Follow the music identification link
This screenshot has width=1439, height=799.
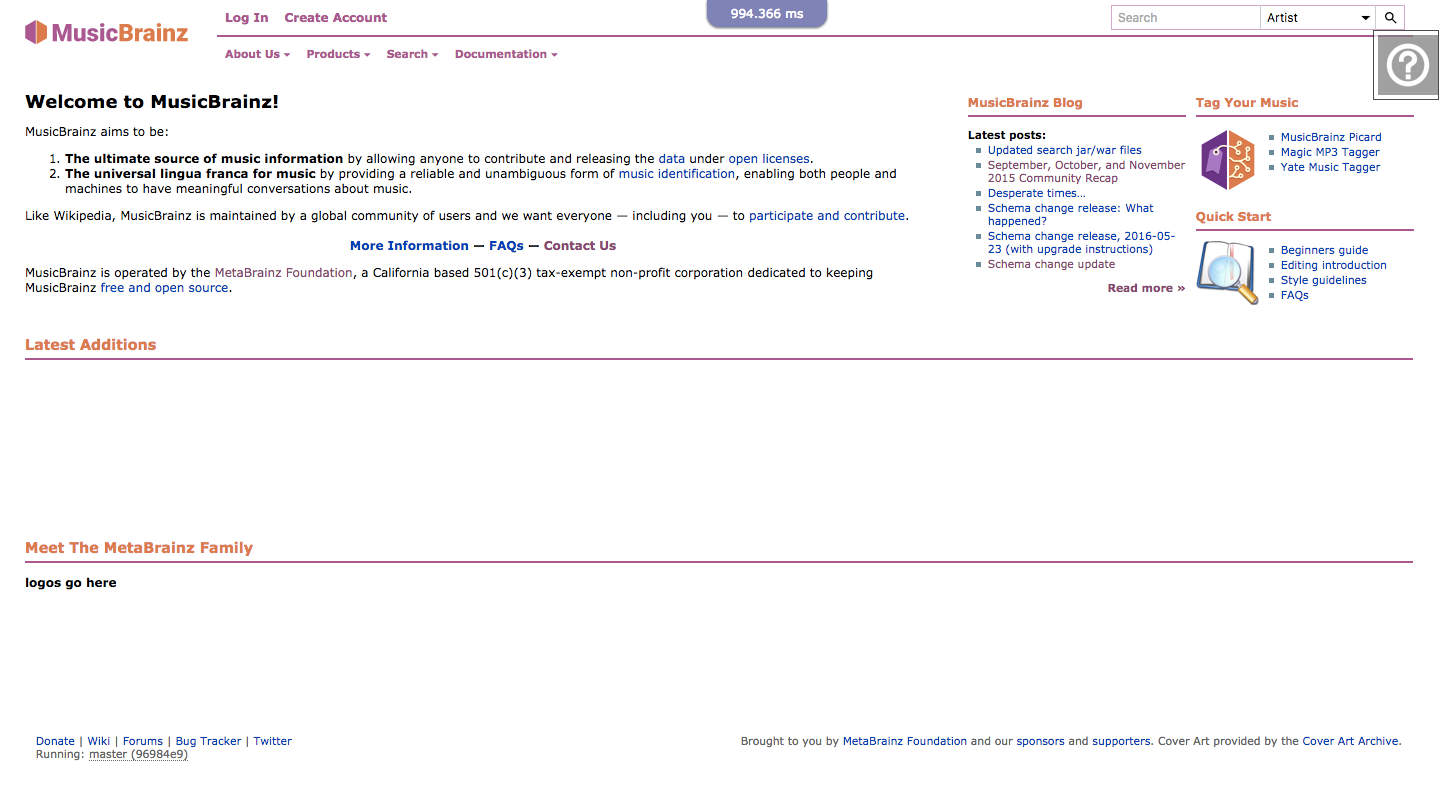(677, 173)
